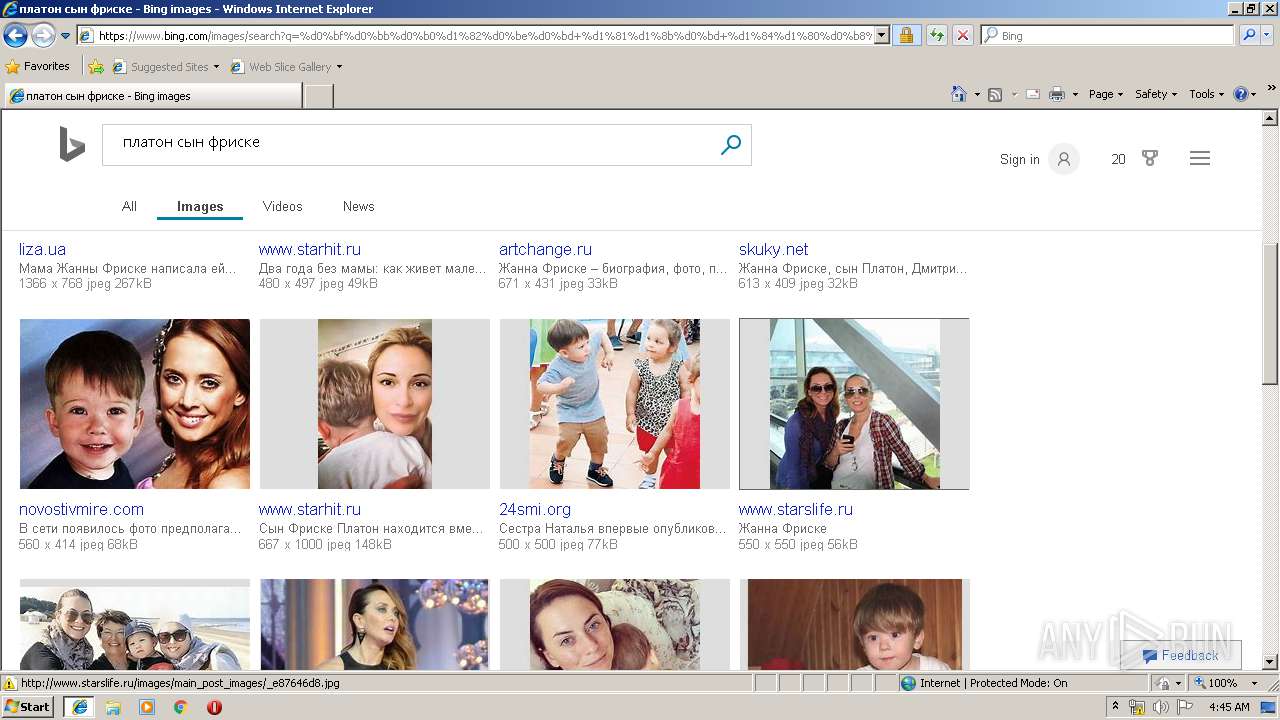The width and height of the screenshot is (1280, 720).
Task: Expand the address bar history dropdown
Action: pos(881,35)
